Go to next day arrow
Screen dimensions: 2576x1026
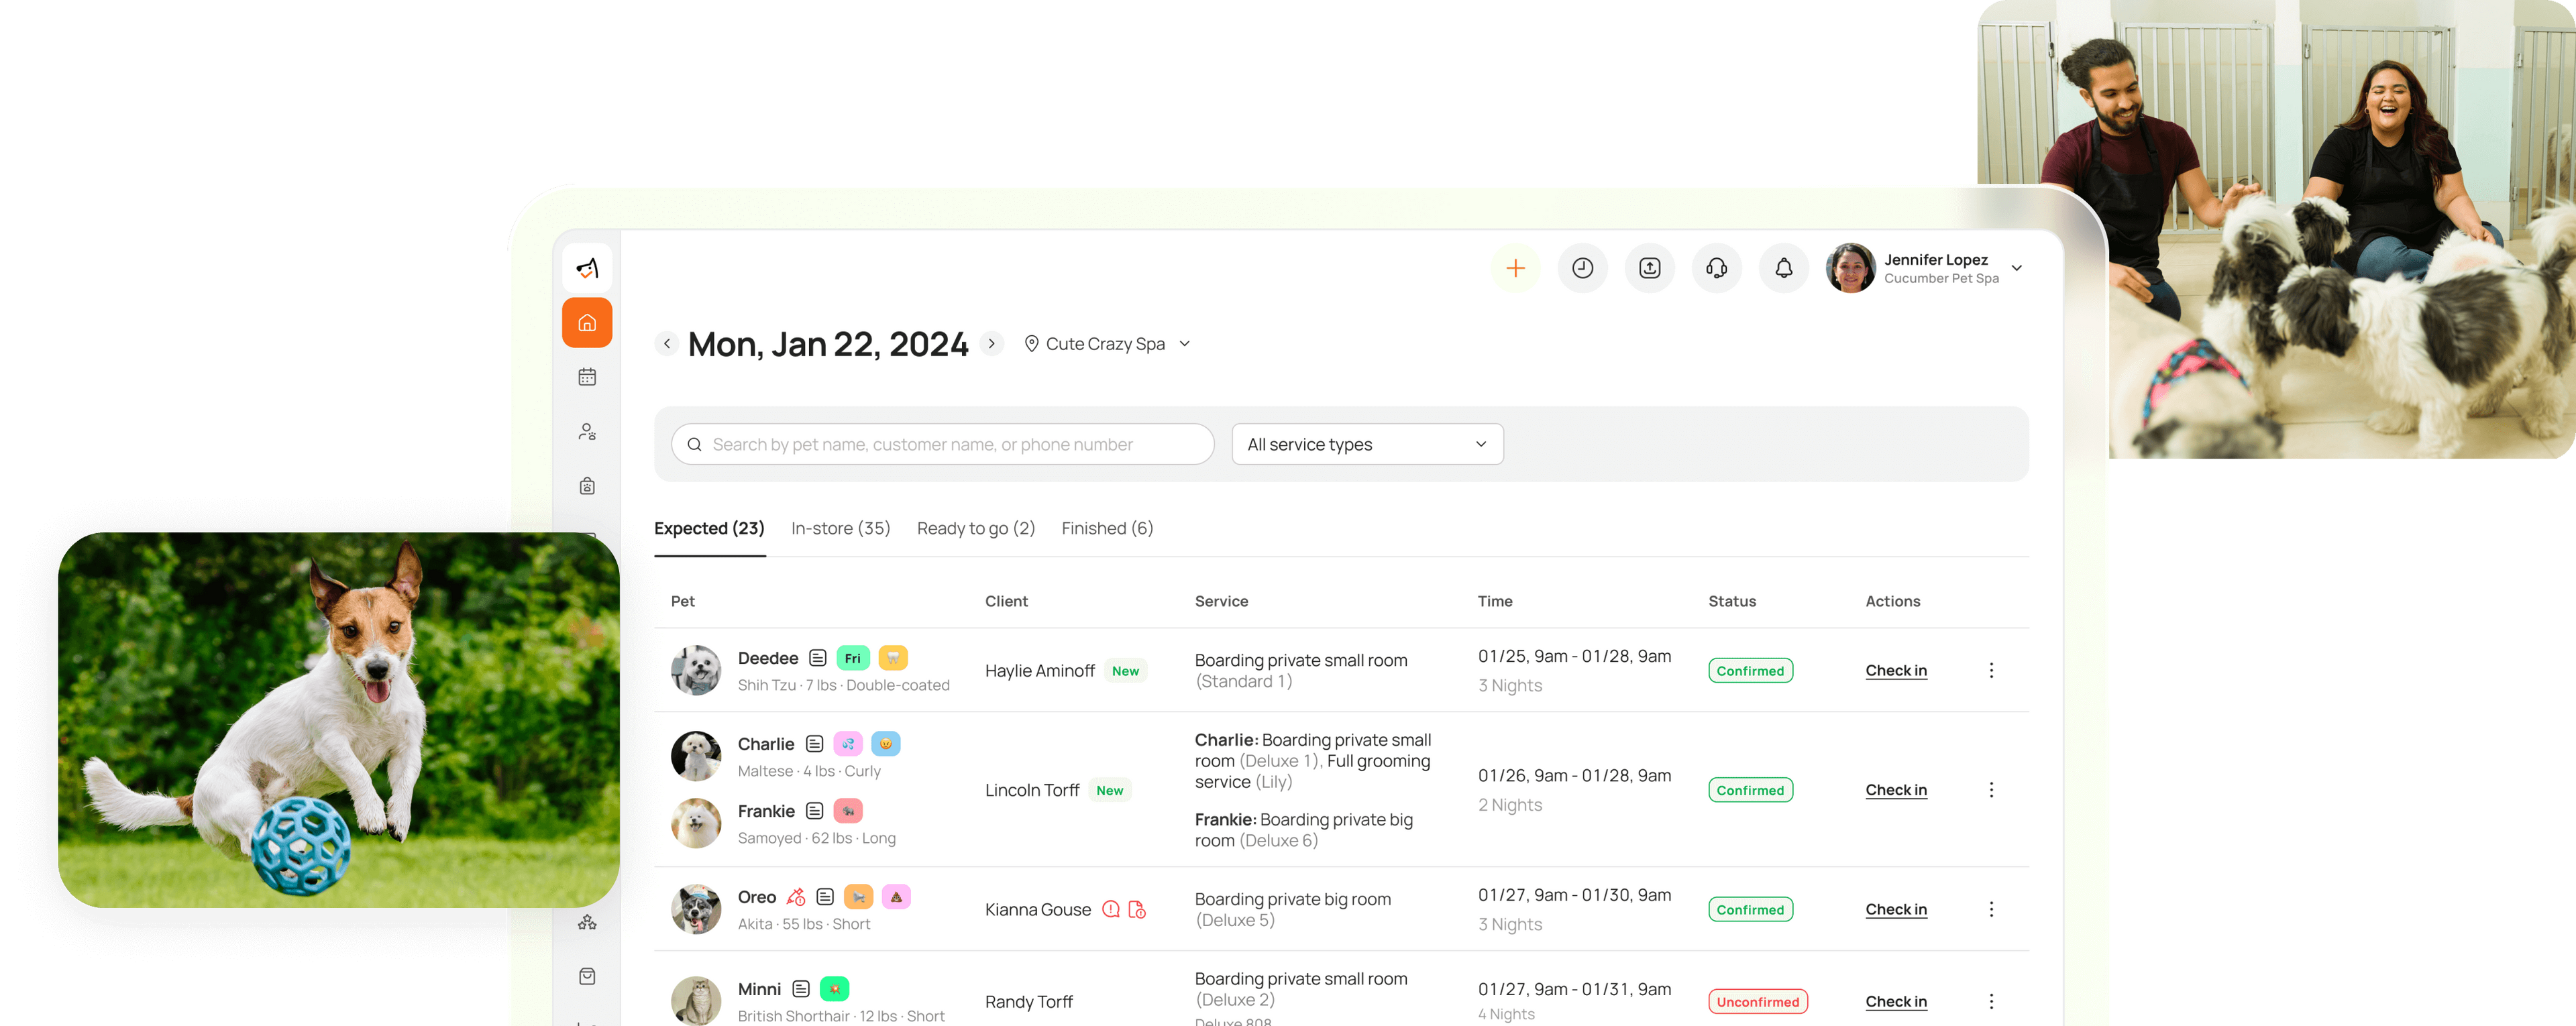tap(991, 344)
